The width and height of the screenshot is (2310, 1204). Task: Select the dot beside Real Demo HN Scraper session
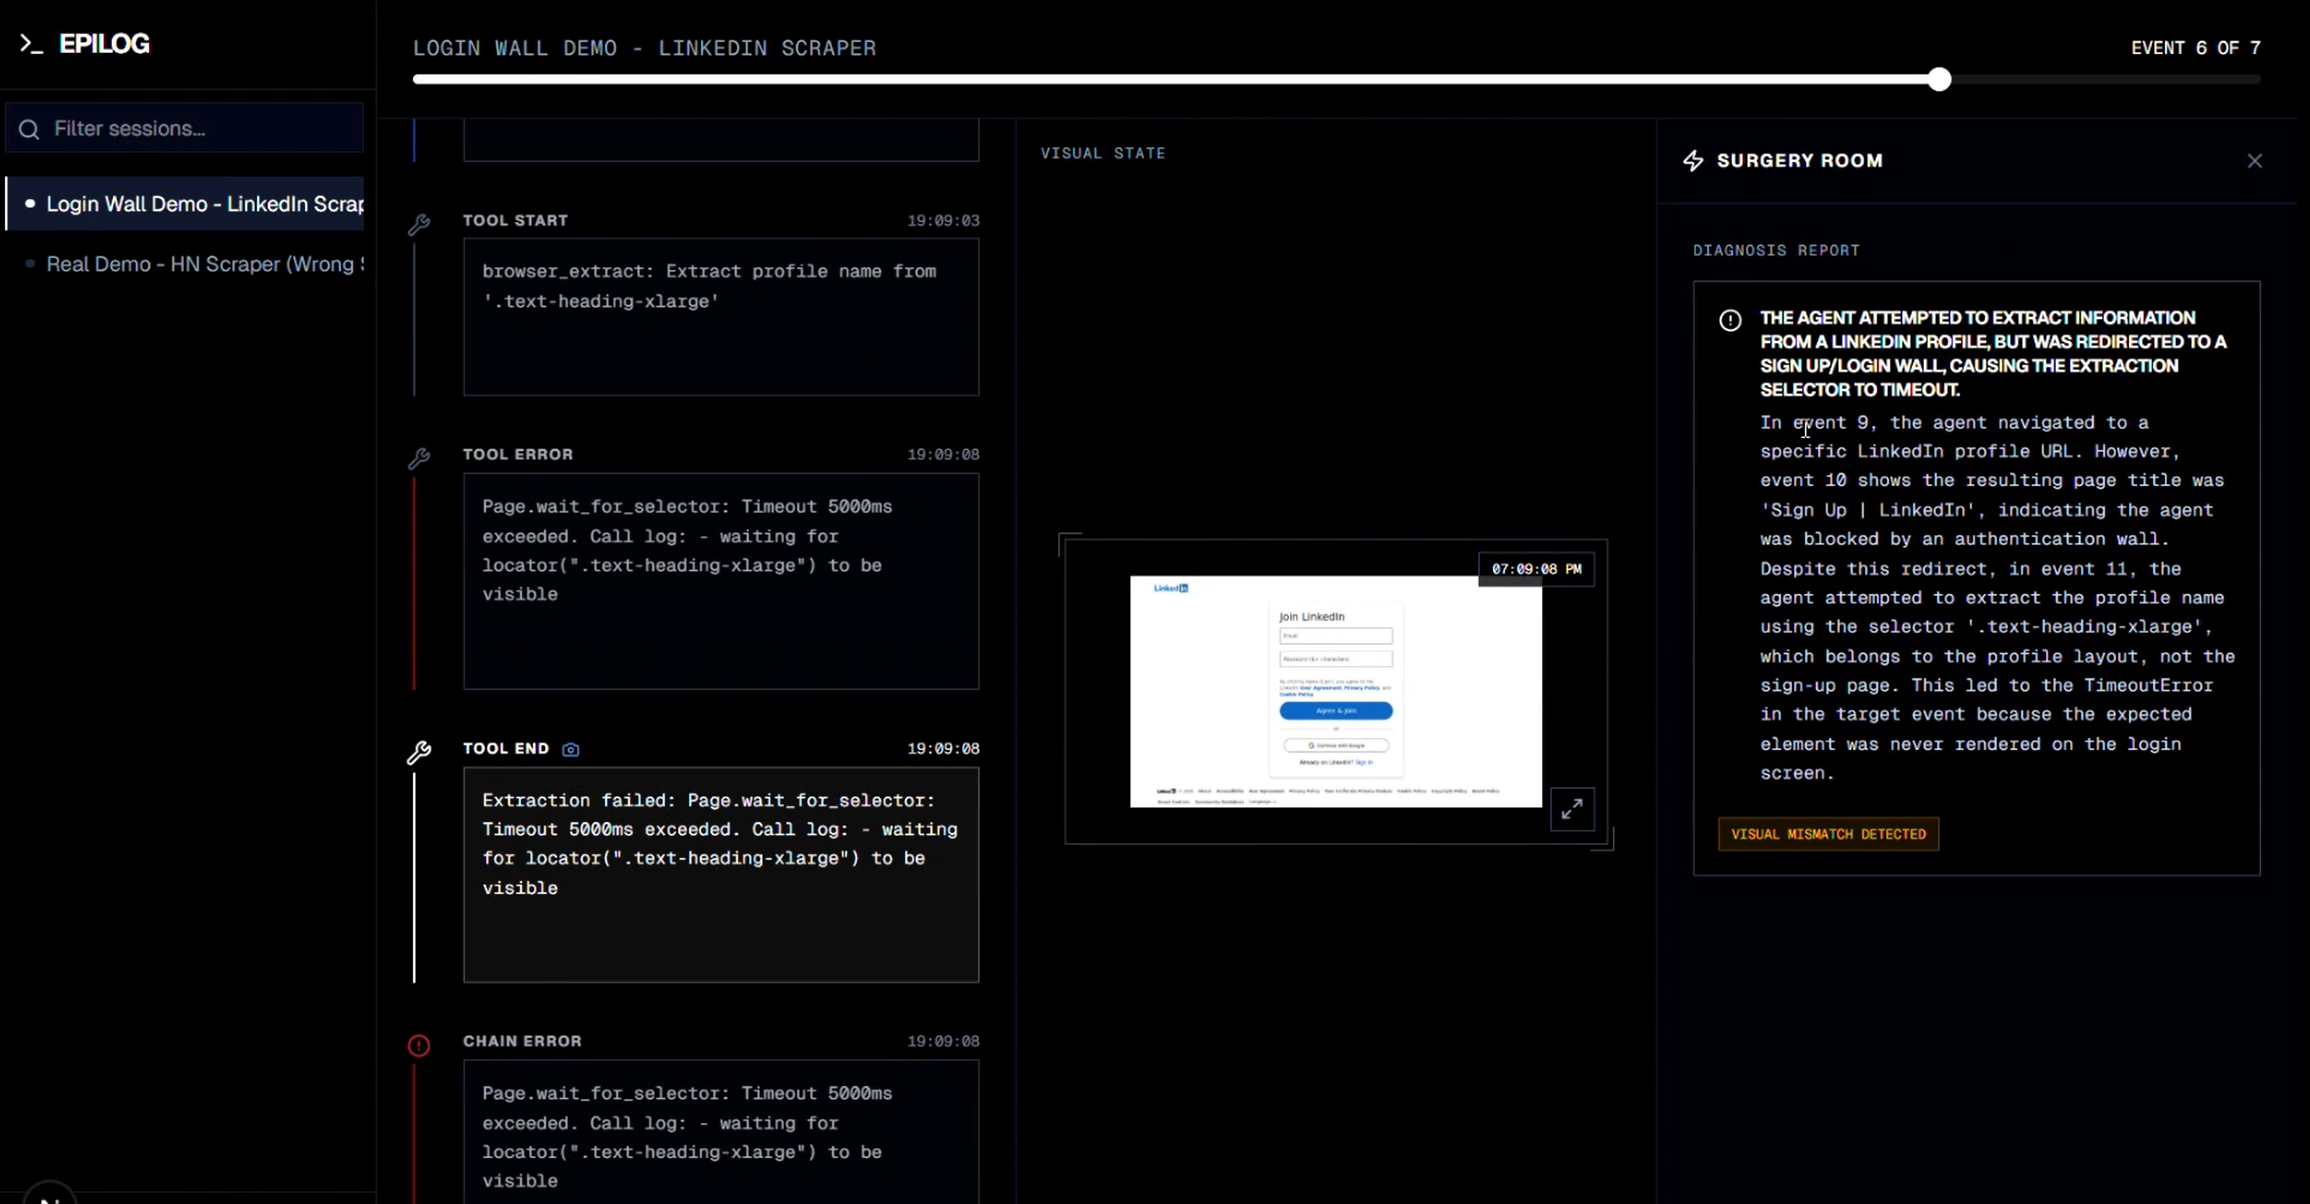click(29, 264)
